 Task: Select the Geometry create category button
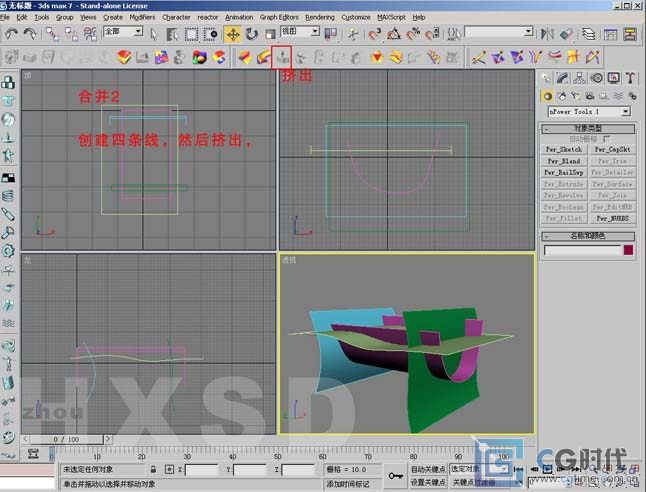(x=548, y=96)
